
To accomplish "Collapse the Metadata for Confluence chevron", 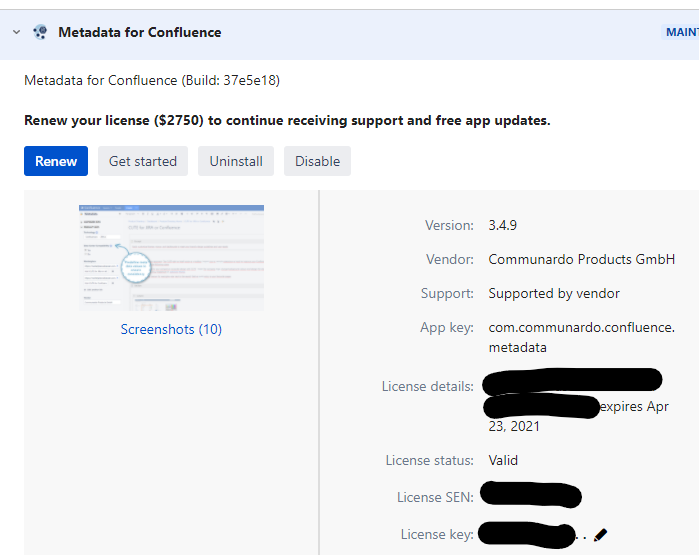I will [16, 32].
